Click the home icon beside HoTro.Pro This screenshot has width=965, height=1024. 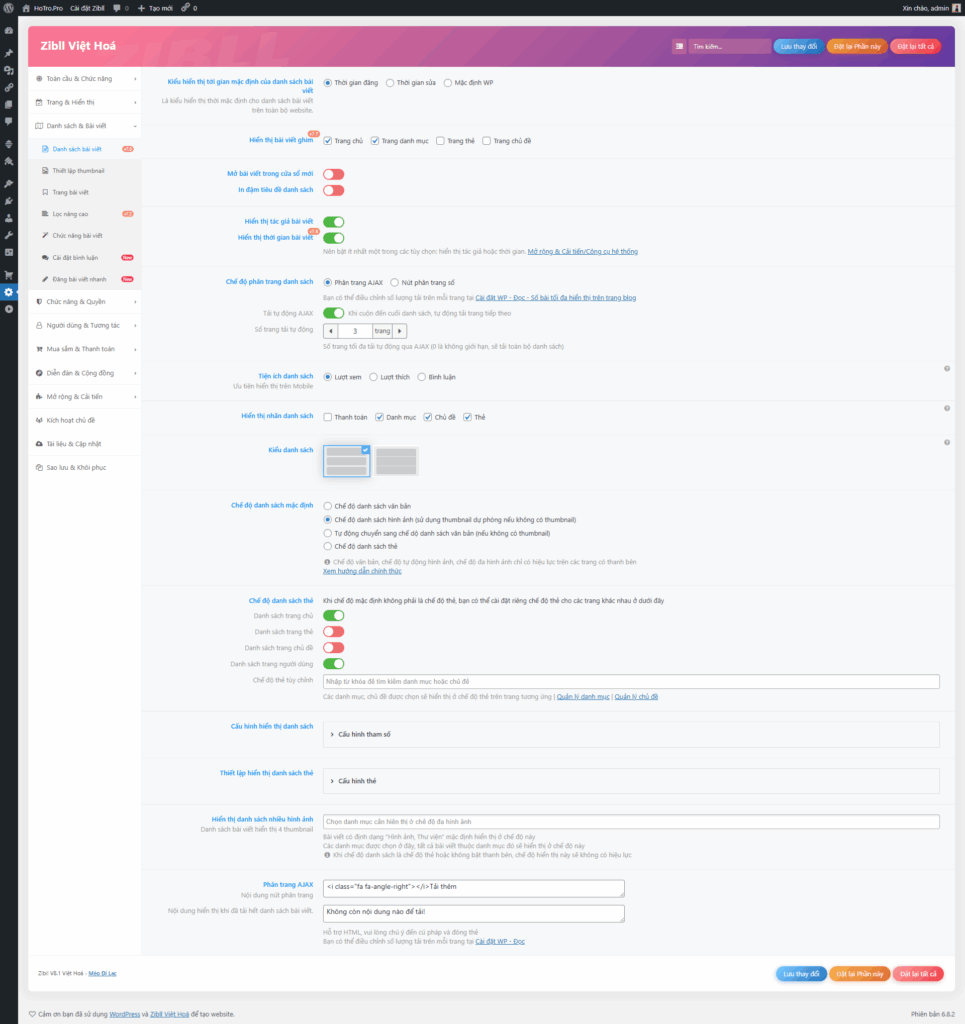pyautogui.click(x=26, y=8)
